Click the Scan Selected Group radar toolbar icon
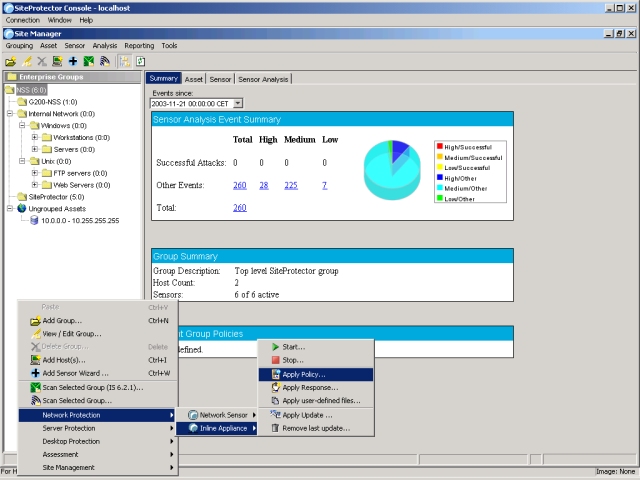 coord(105,62)
